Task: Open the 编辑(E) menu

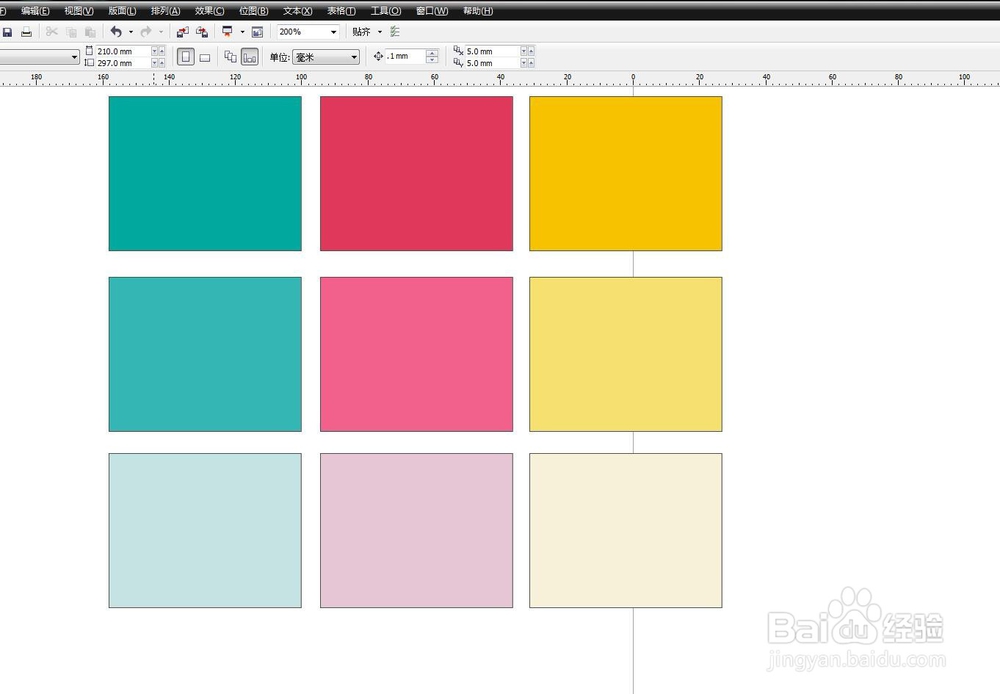Action: (35, 11)
